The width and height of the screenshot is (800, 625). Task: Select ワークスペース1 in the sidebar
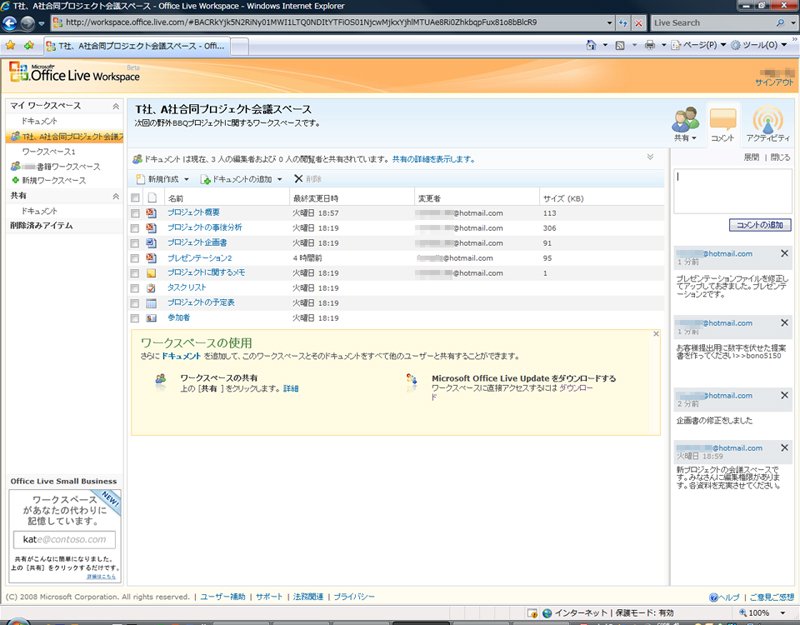point(48,152)
